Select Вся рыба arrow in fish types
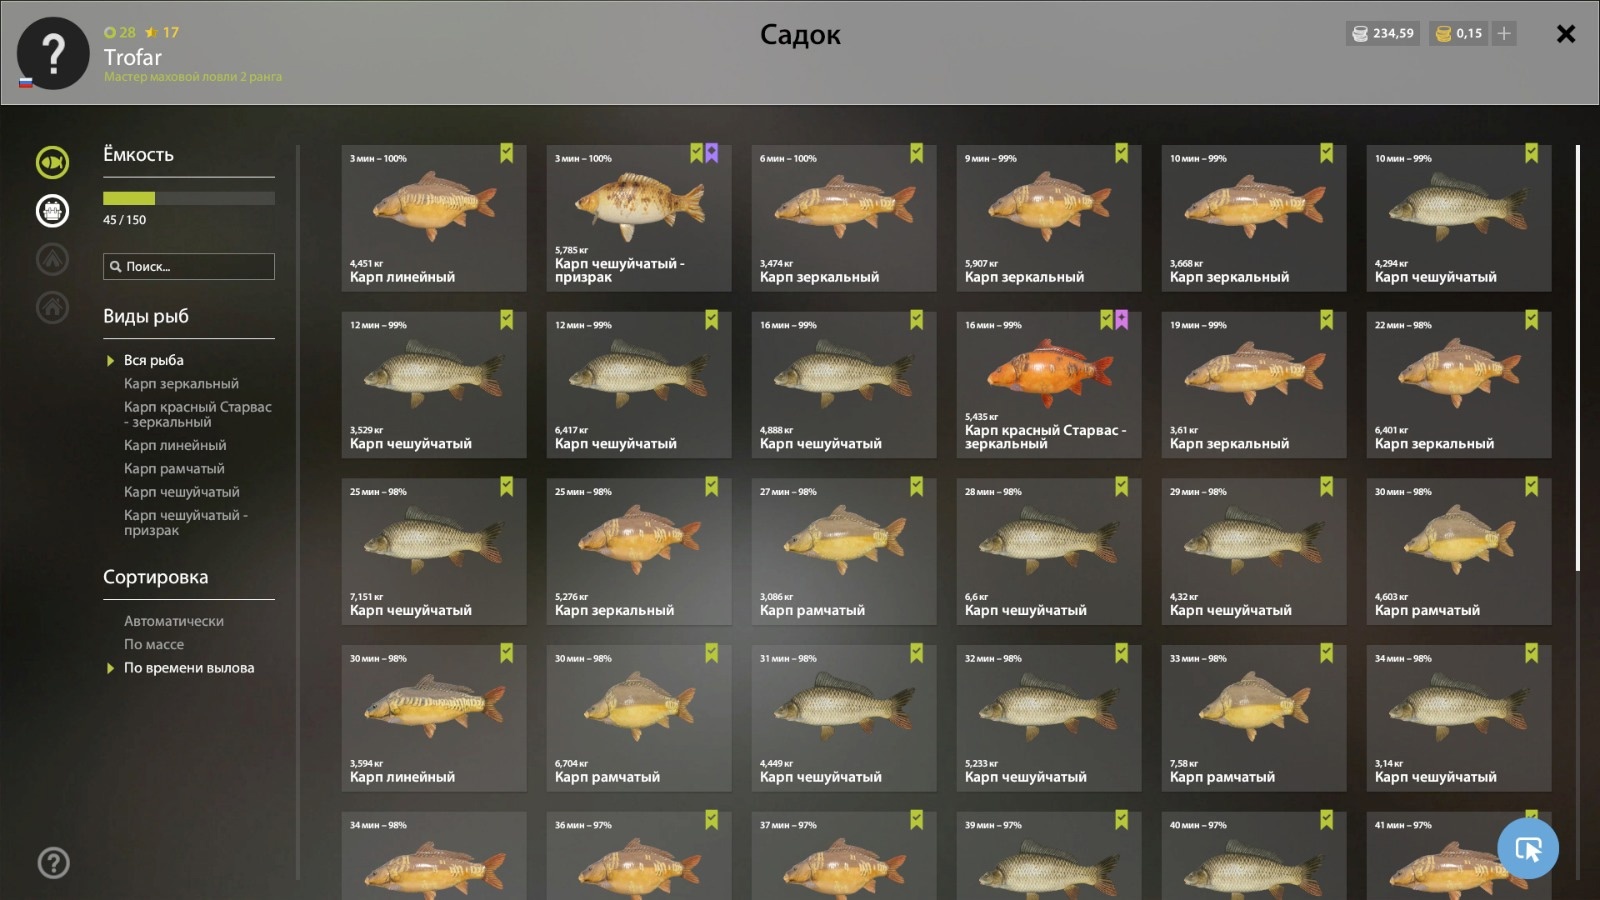Image resolution: width=1600 pixels, height=900 pixels. pos(110,360)
